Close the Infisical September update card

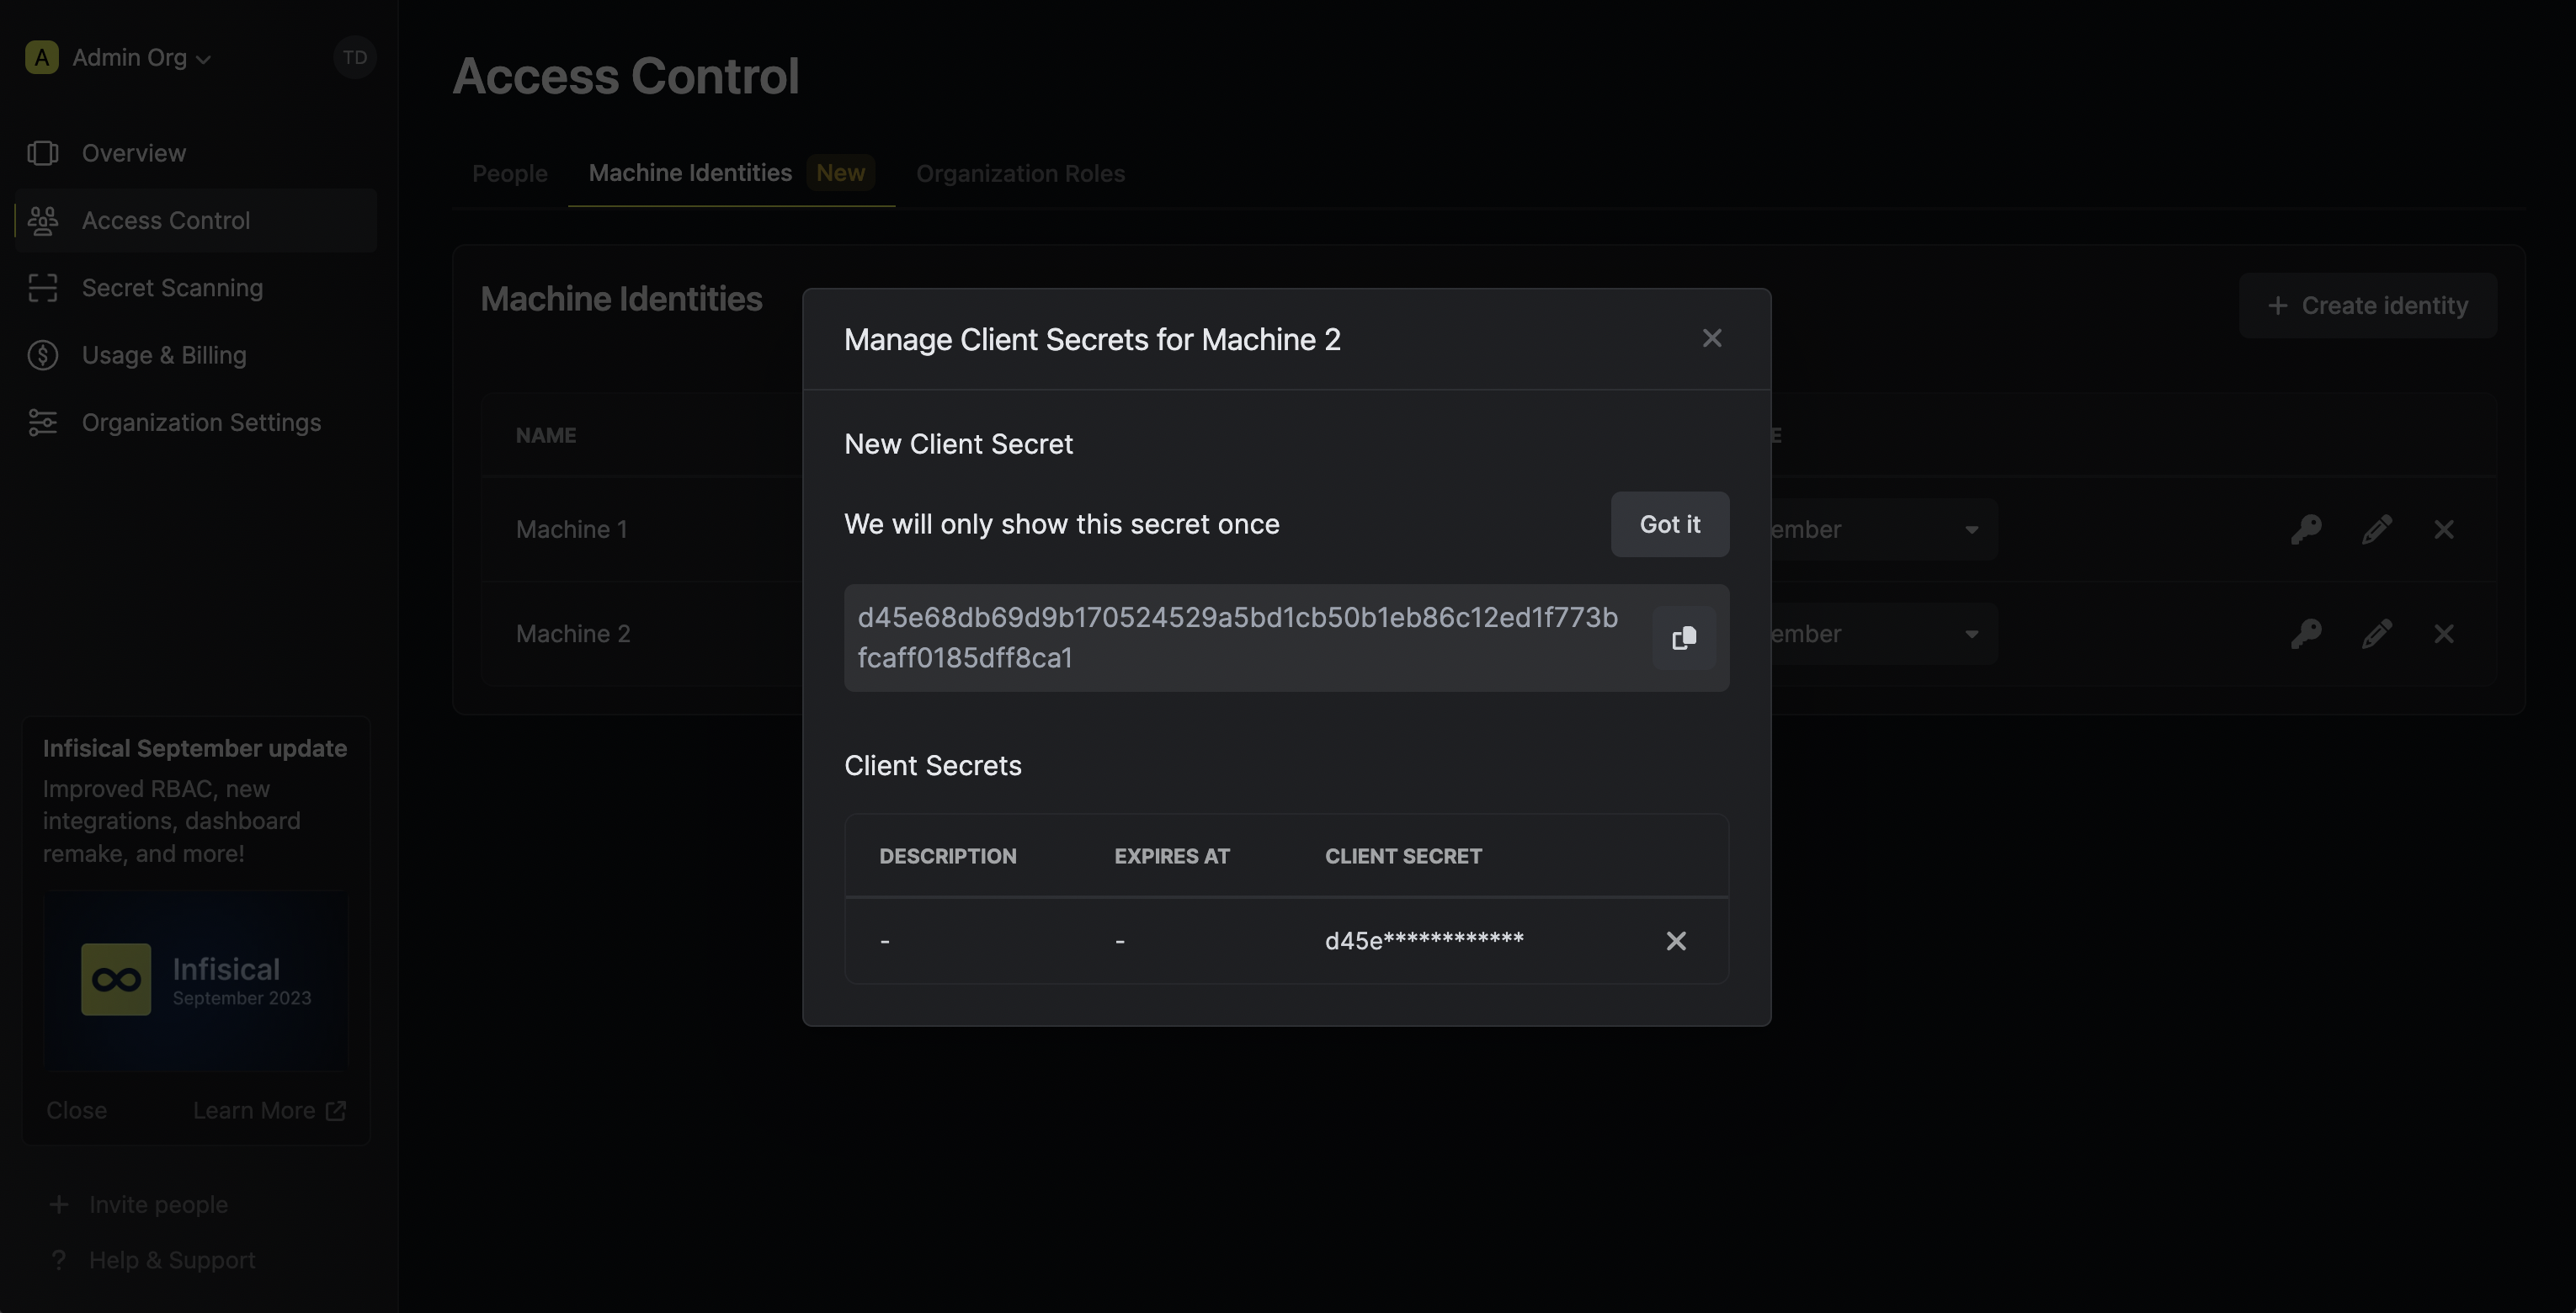(76, 1110)
